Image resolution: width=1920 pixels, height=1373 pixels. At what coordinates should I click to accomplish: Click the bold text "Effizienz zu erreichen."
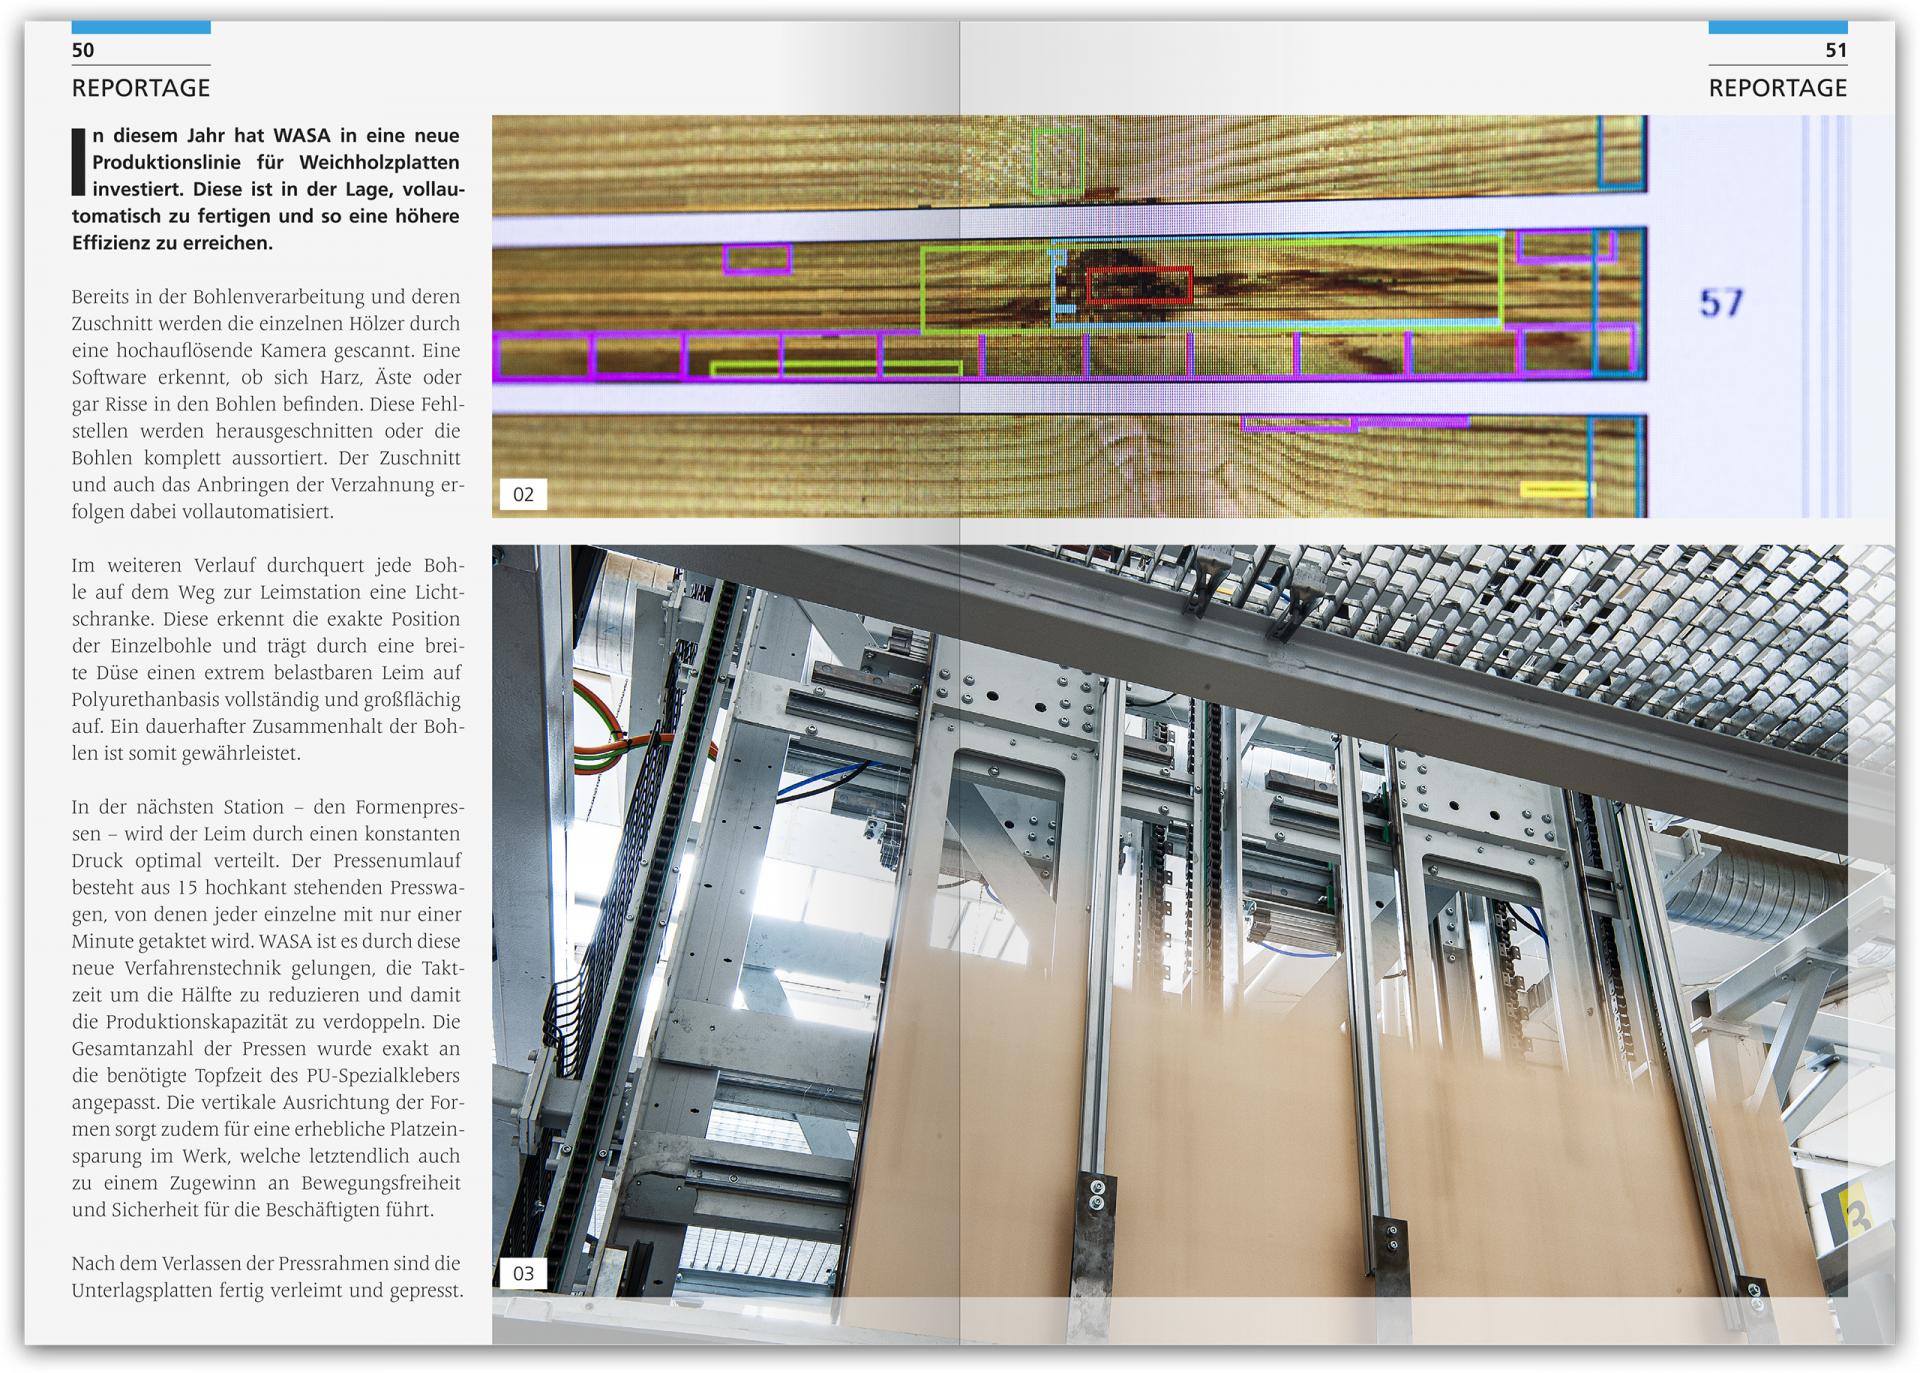(172, 243)
